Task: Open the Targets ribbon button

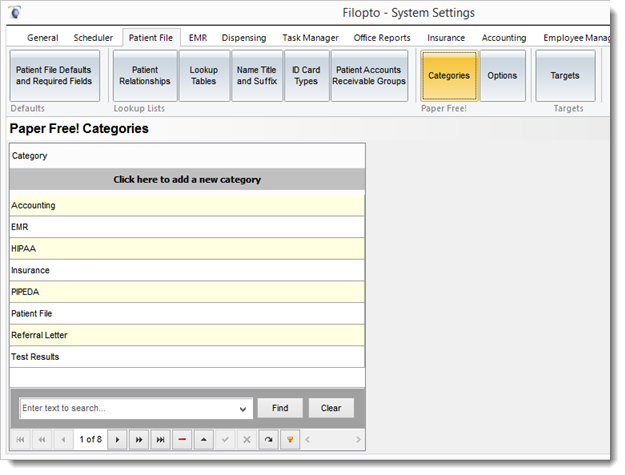Action: tap(565, 76)
